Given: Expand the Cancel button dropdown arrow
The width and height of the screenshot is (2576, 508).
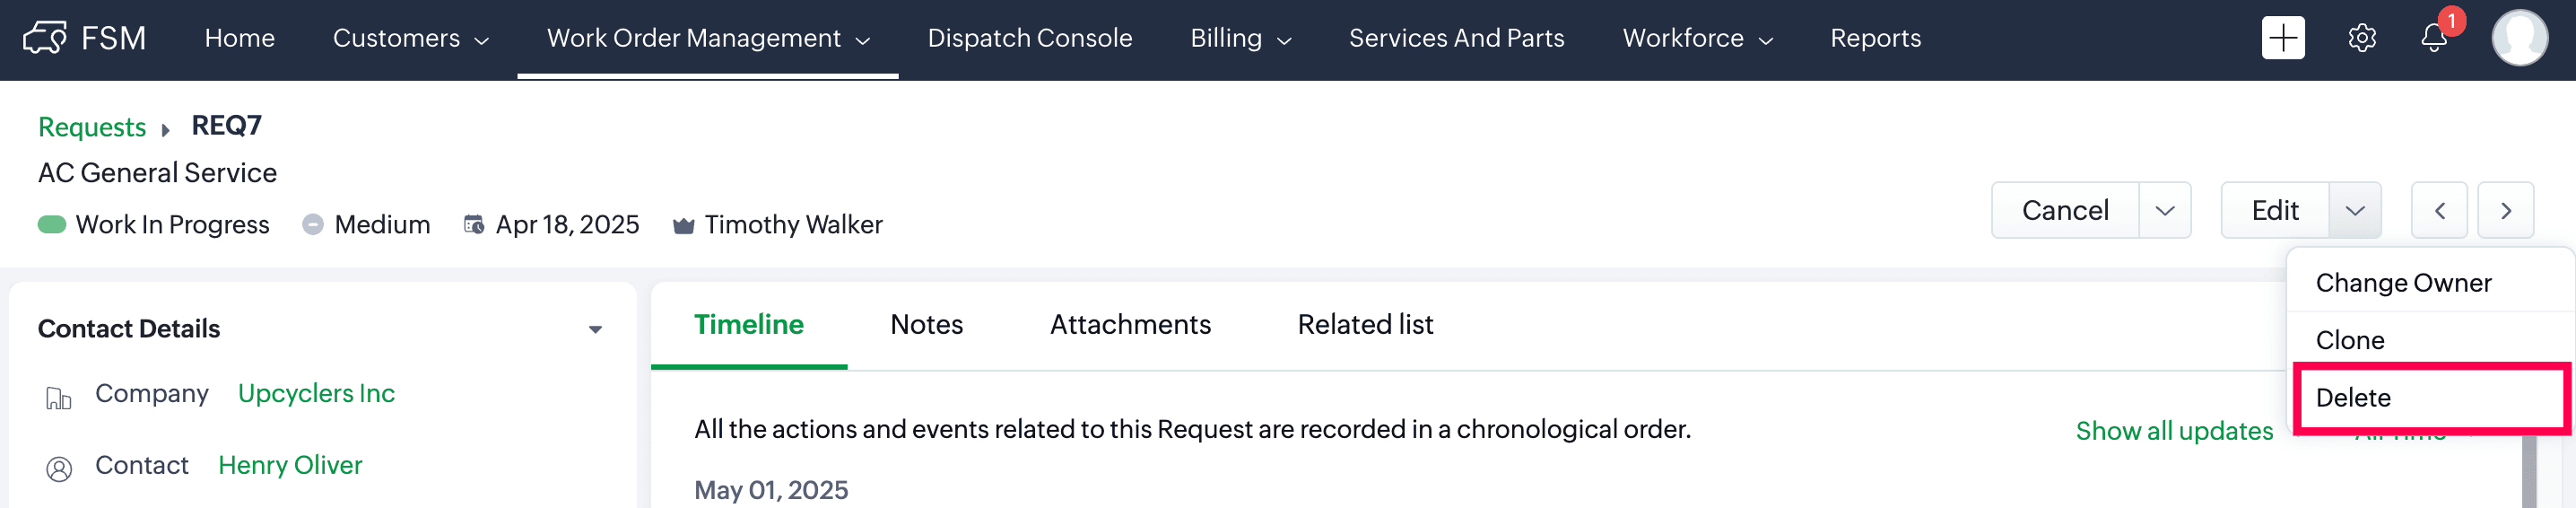Looking at the screenshot, I should (2165, 210).
